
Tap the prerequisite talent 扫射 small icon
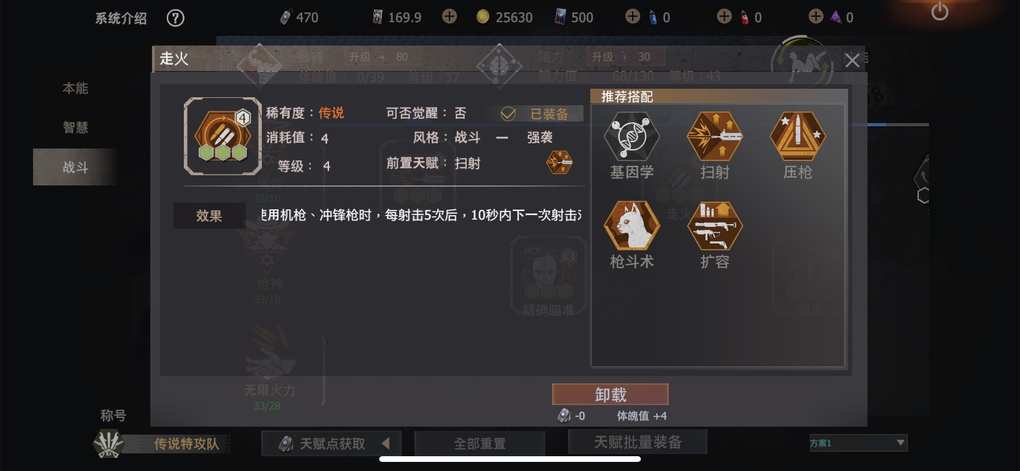pos(559,162)
